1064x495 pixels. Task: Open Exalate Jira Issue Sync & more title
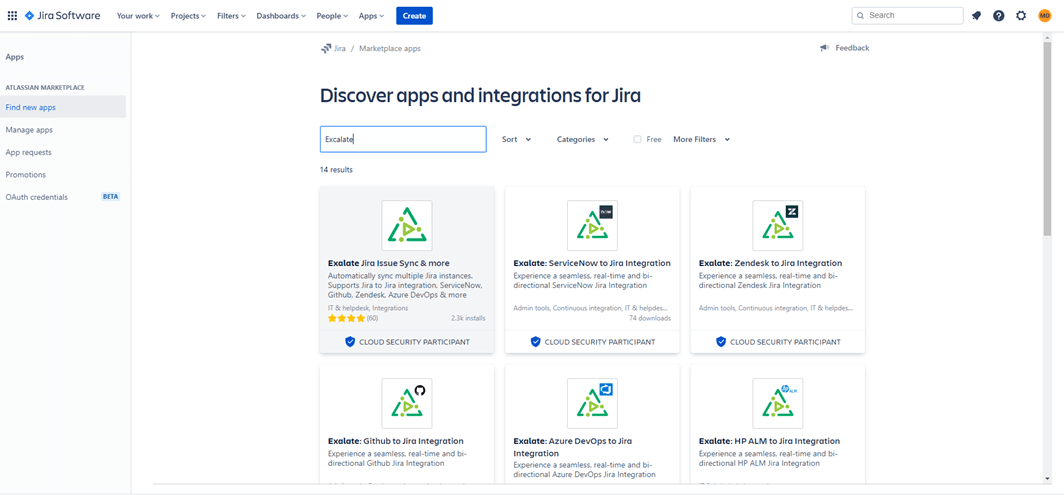(389, 263)
